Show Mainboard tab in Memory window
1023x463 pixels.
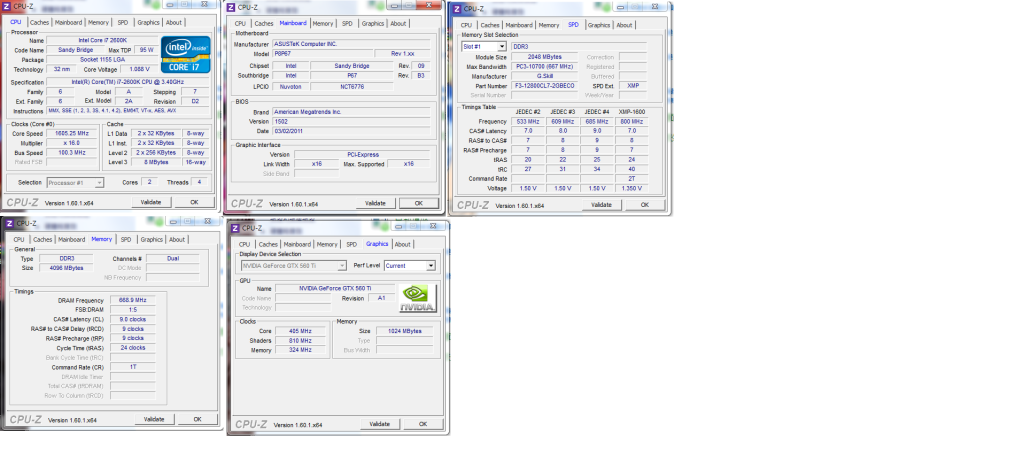pos(72,239)
